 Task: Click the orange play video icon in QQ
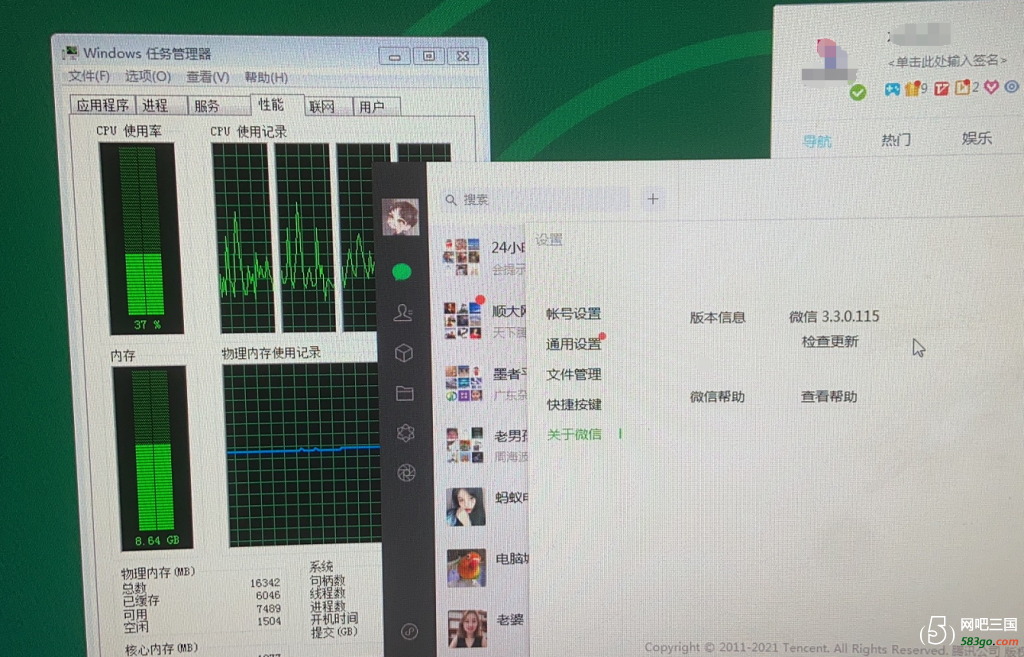(963, 88)
